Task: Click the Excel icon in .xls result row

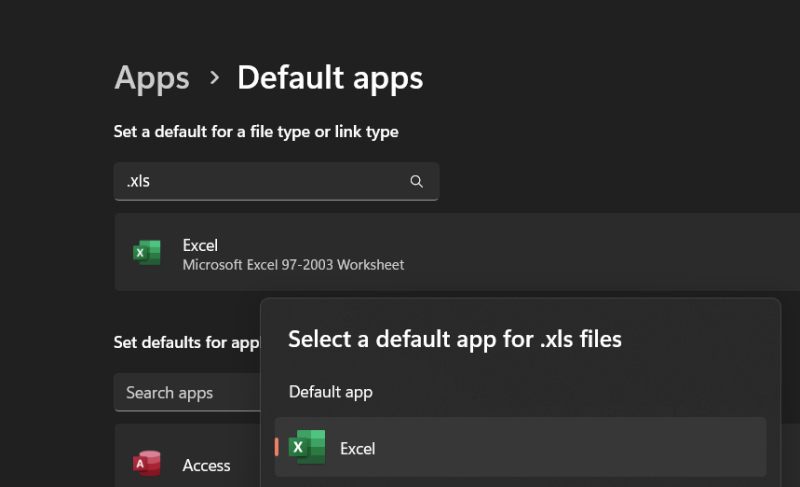Action: 147,252
